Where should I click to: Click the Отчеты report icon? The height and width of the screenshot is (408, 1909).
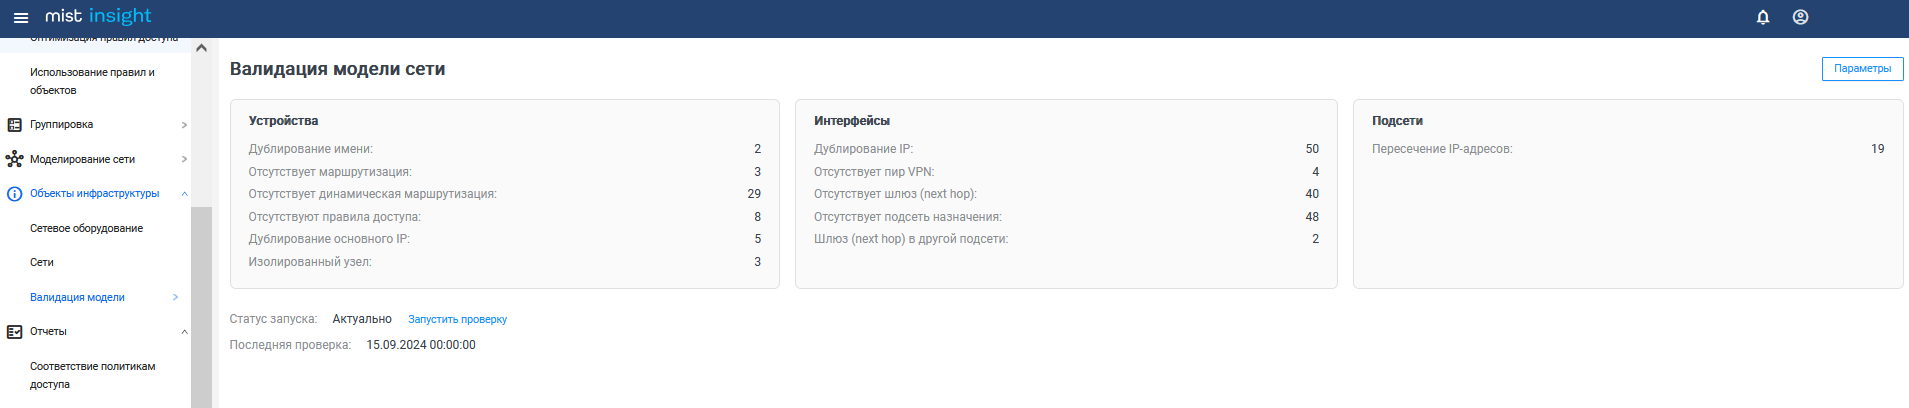[x=15, y=332]
